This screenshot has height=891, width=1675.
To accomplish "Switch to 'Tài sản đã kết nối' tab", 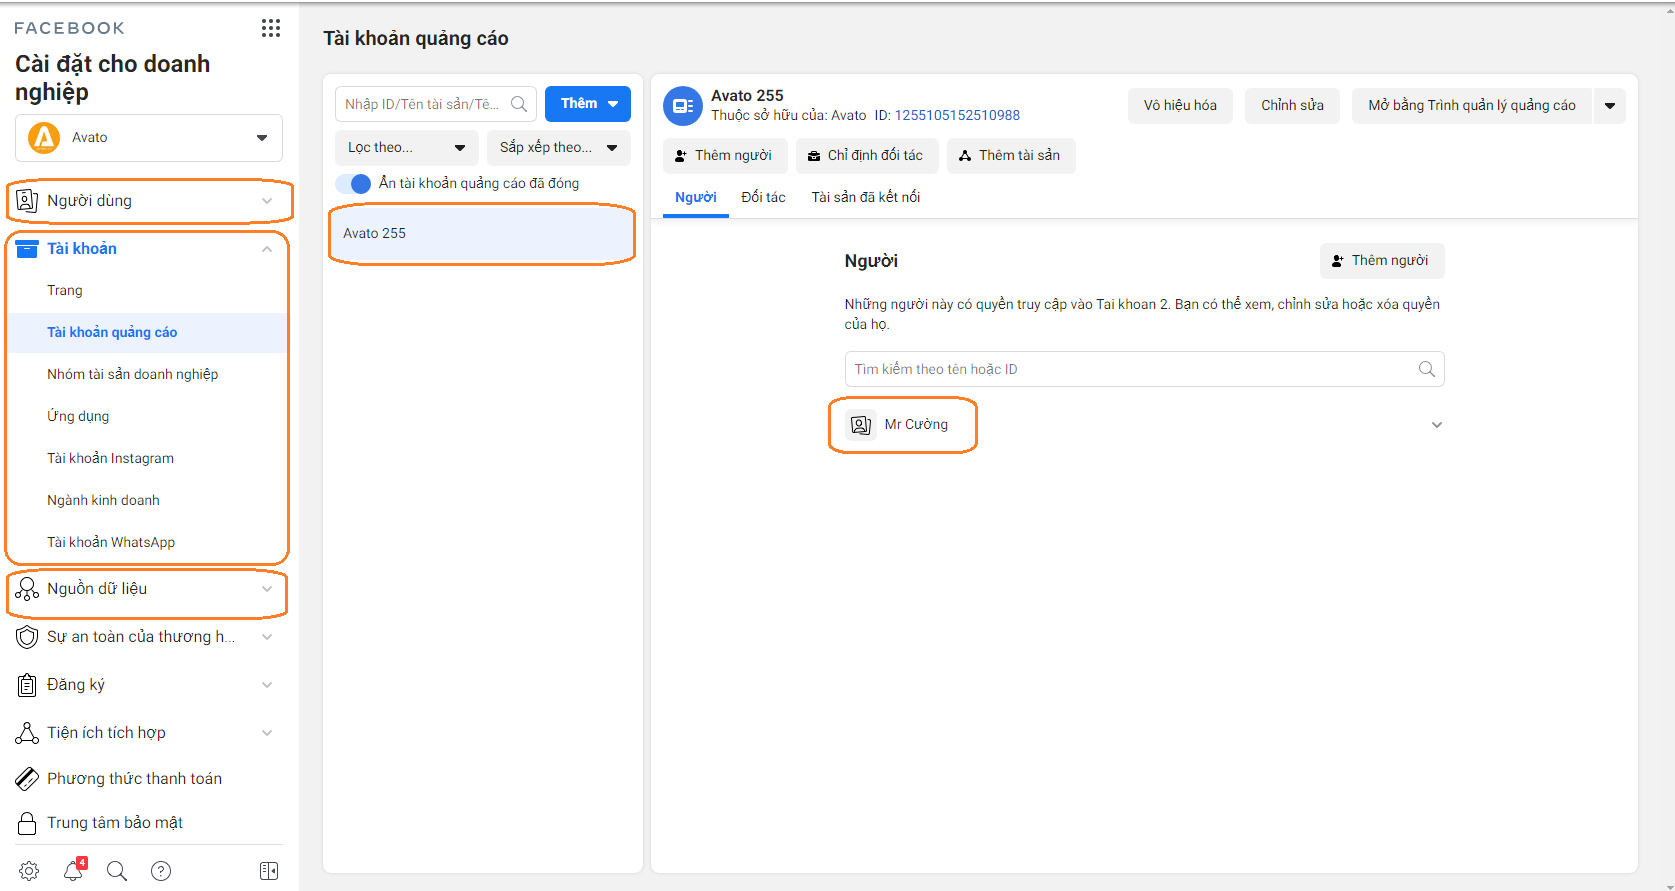I will (x=865, y=198).
